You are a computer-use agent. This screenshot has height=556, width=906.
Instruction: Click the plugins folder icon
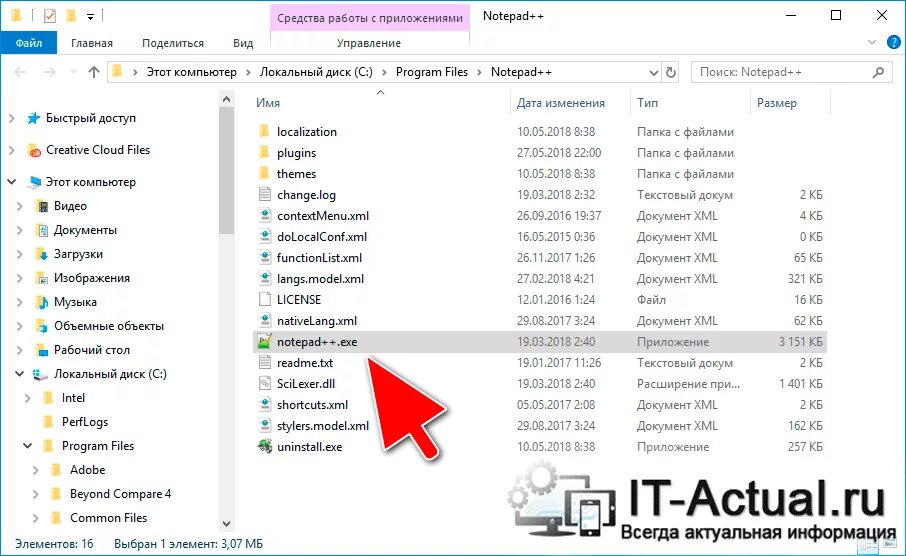[x=265, y=153]
